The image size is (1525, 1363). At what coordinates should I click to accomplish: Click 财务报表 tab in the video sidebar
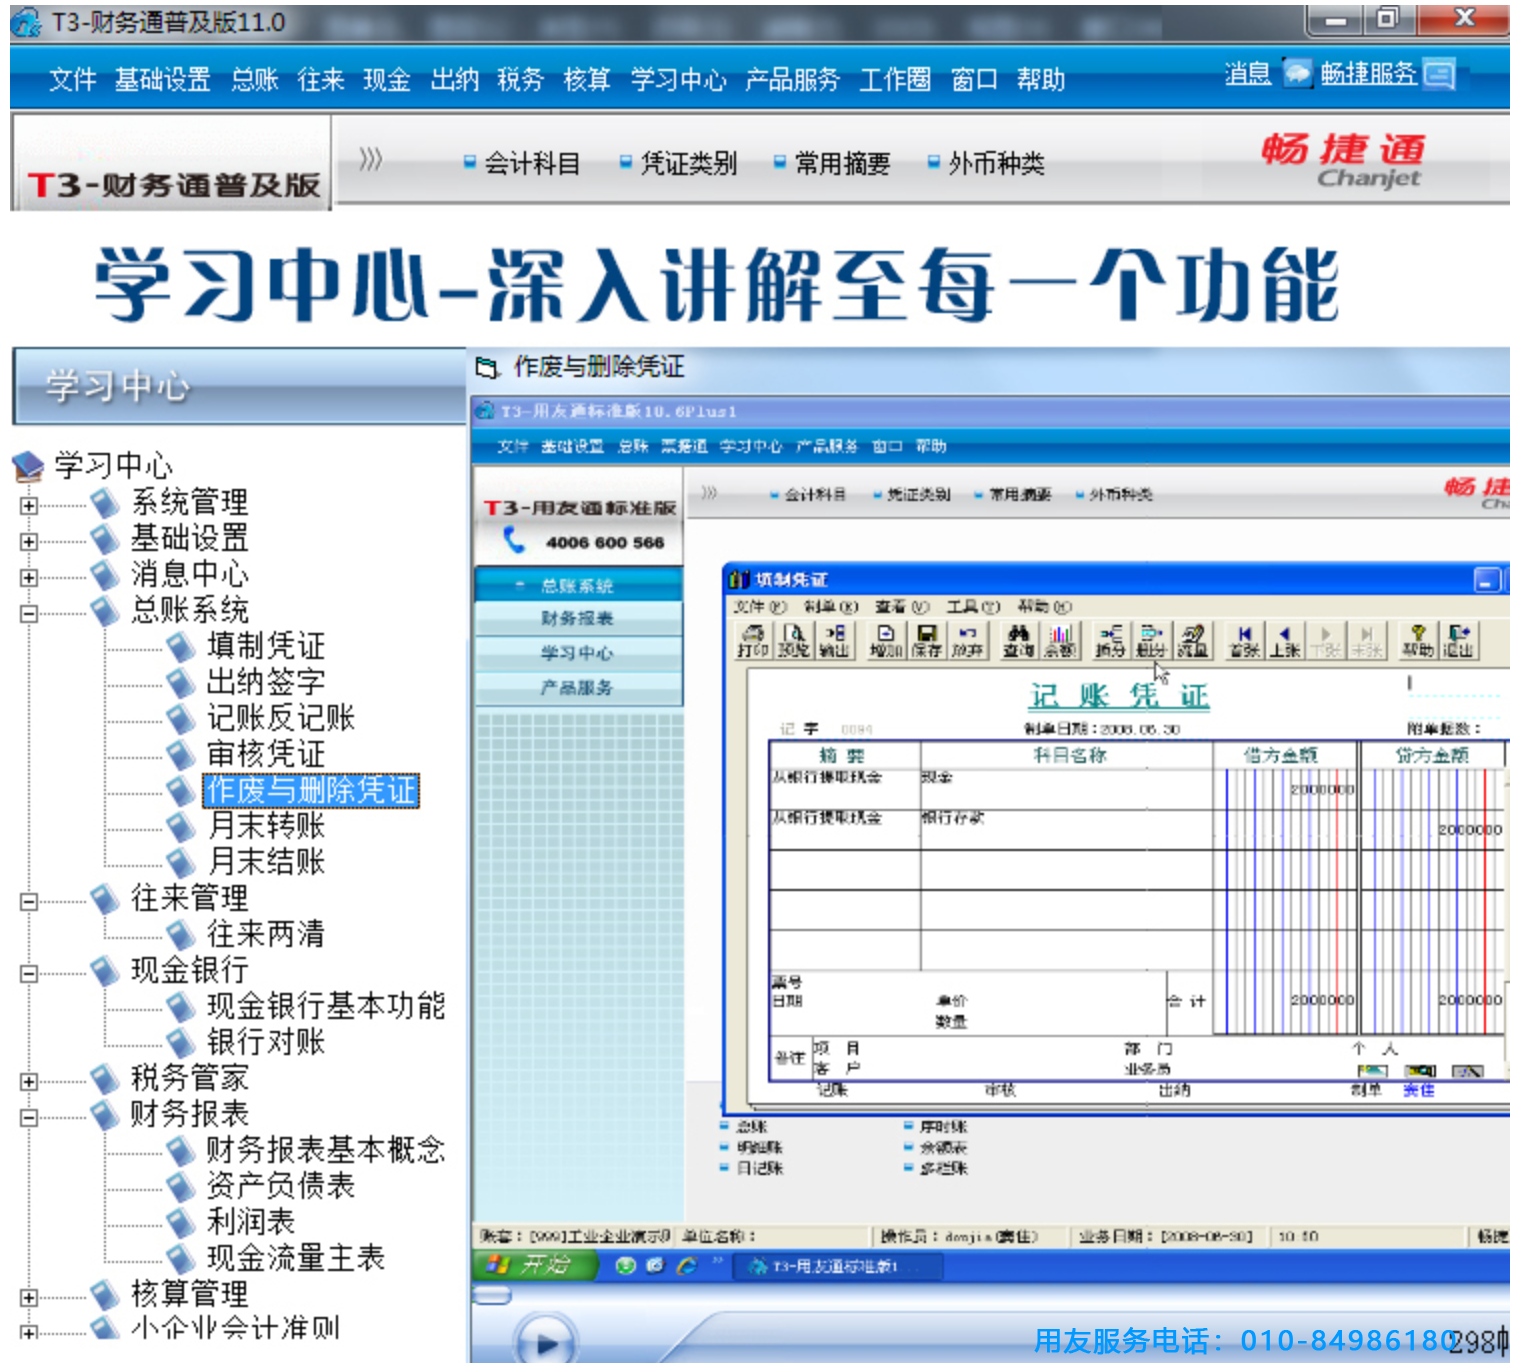point(578,619)
